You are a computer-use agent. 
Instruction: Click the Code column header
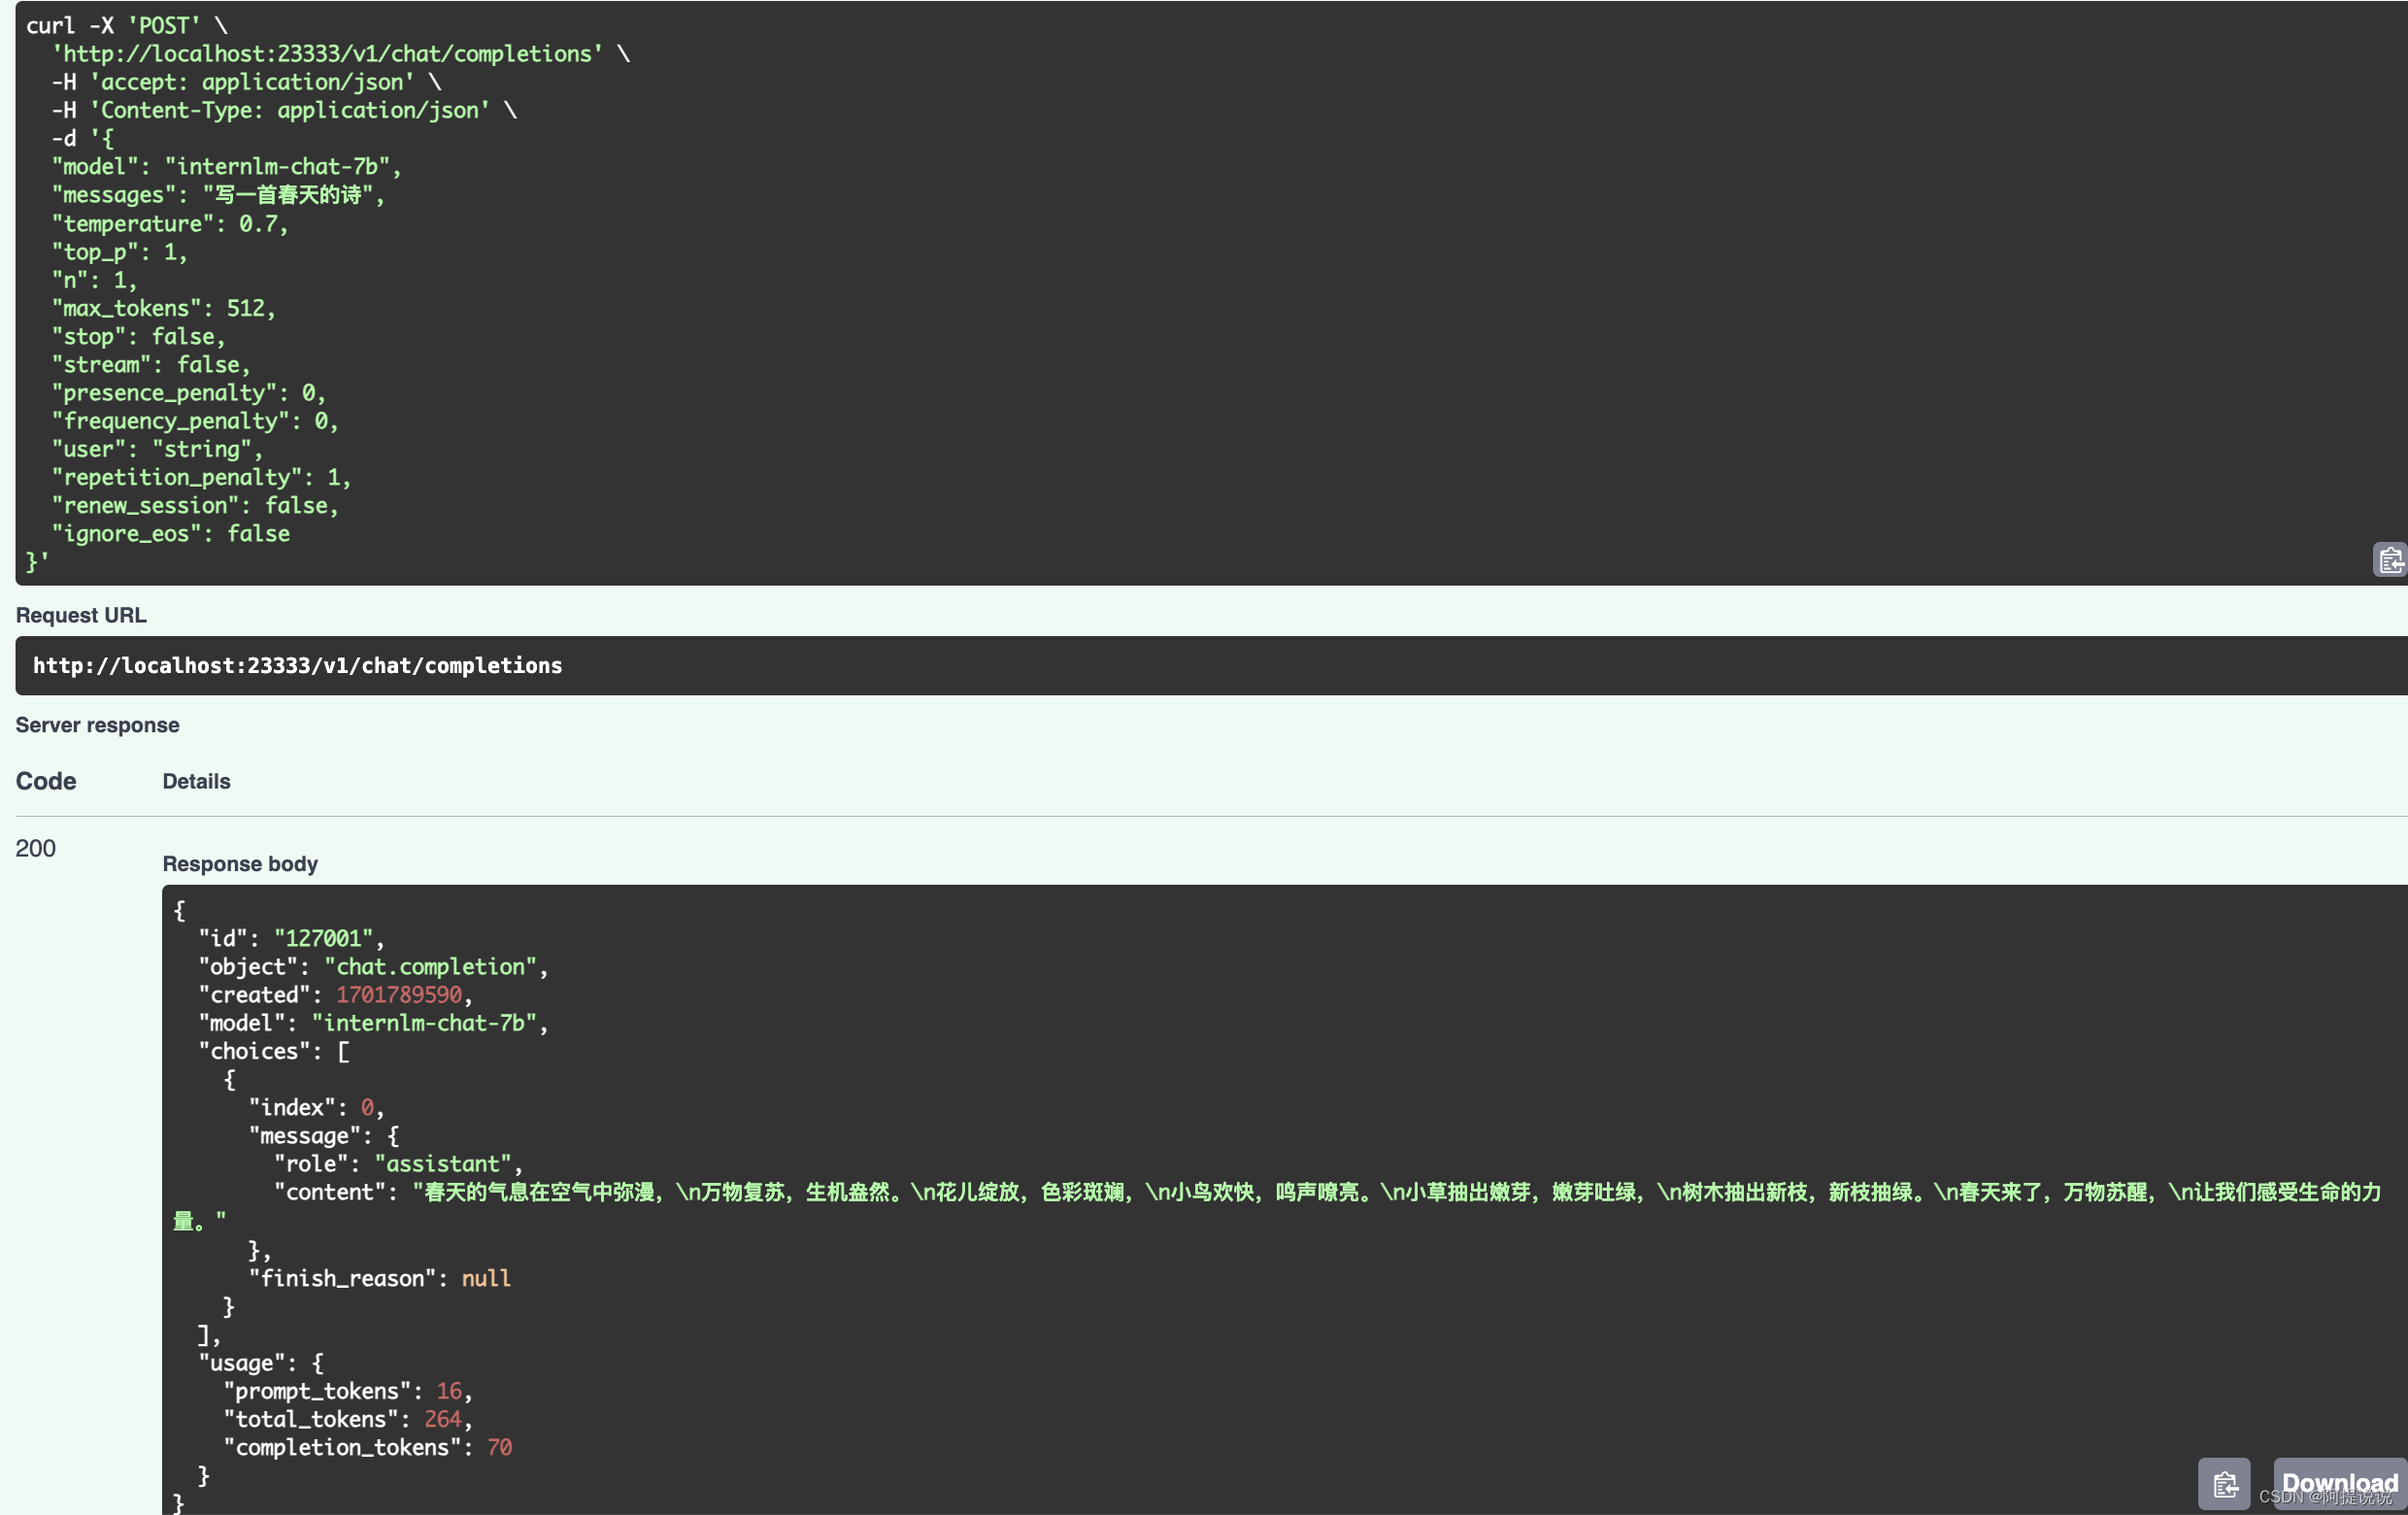coord(46,781)
